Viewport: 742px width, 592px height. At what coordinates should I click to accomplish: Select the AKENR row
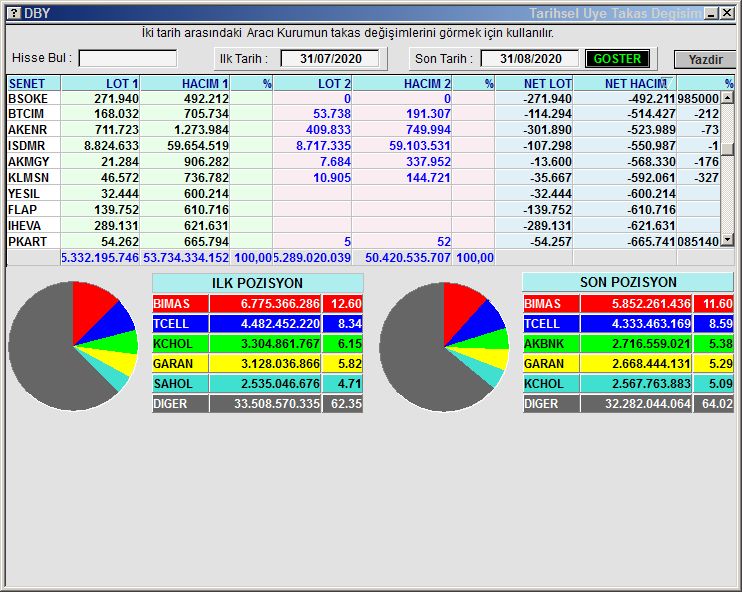363,129
